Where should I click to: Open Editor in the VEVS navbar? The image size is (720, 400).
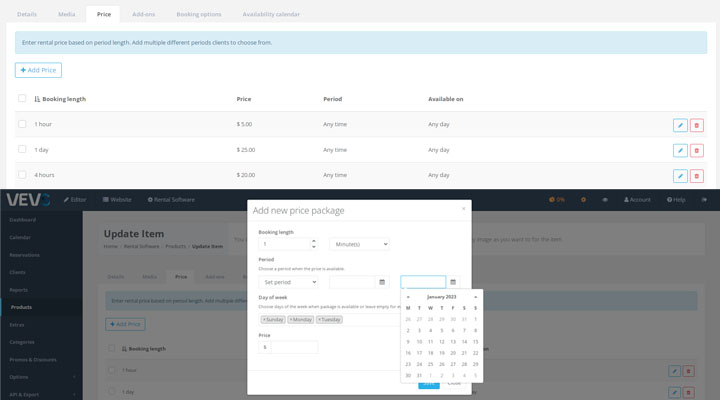click(x=75, y=200)
